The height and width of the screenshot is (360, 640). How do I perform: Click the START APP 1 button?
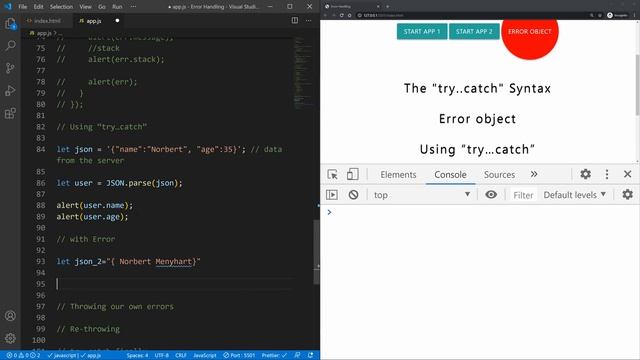pyautogui.click(x=422, y=31)
